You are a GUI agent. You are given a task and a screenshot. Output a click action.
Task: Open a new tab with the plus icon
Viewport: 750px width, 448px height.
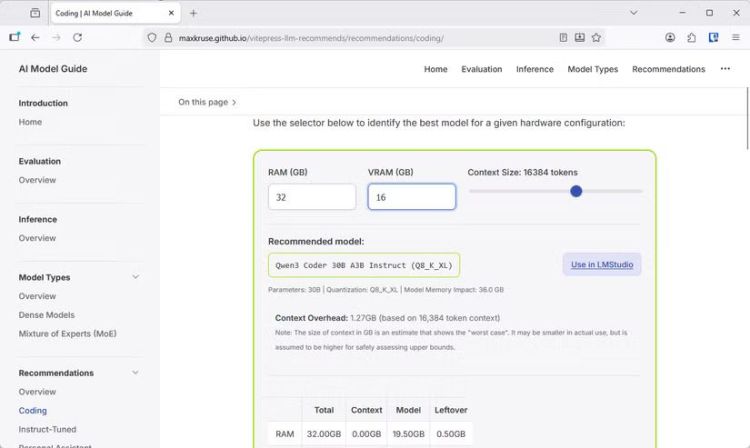[193, 13]
